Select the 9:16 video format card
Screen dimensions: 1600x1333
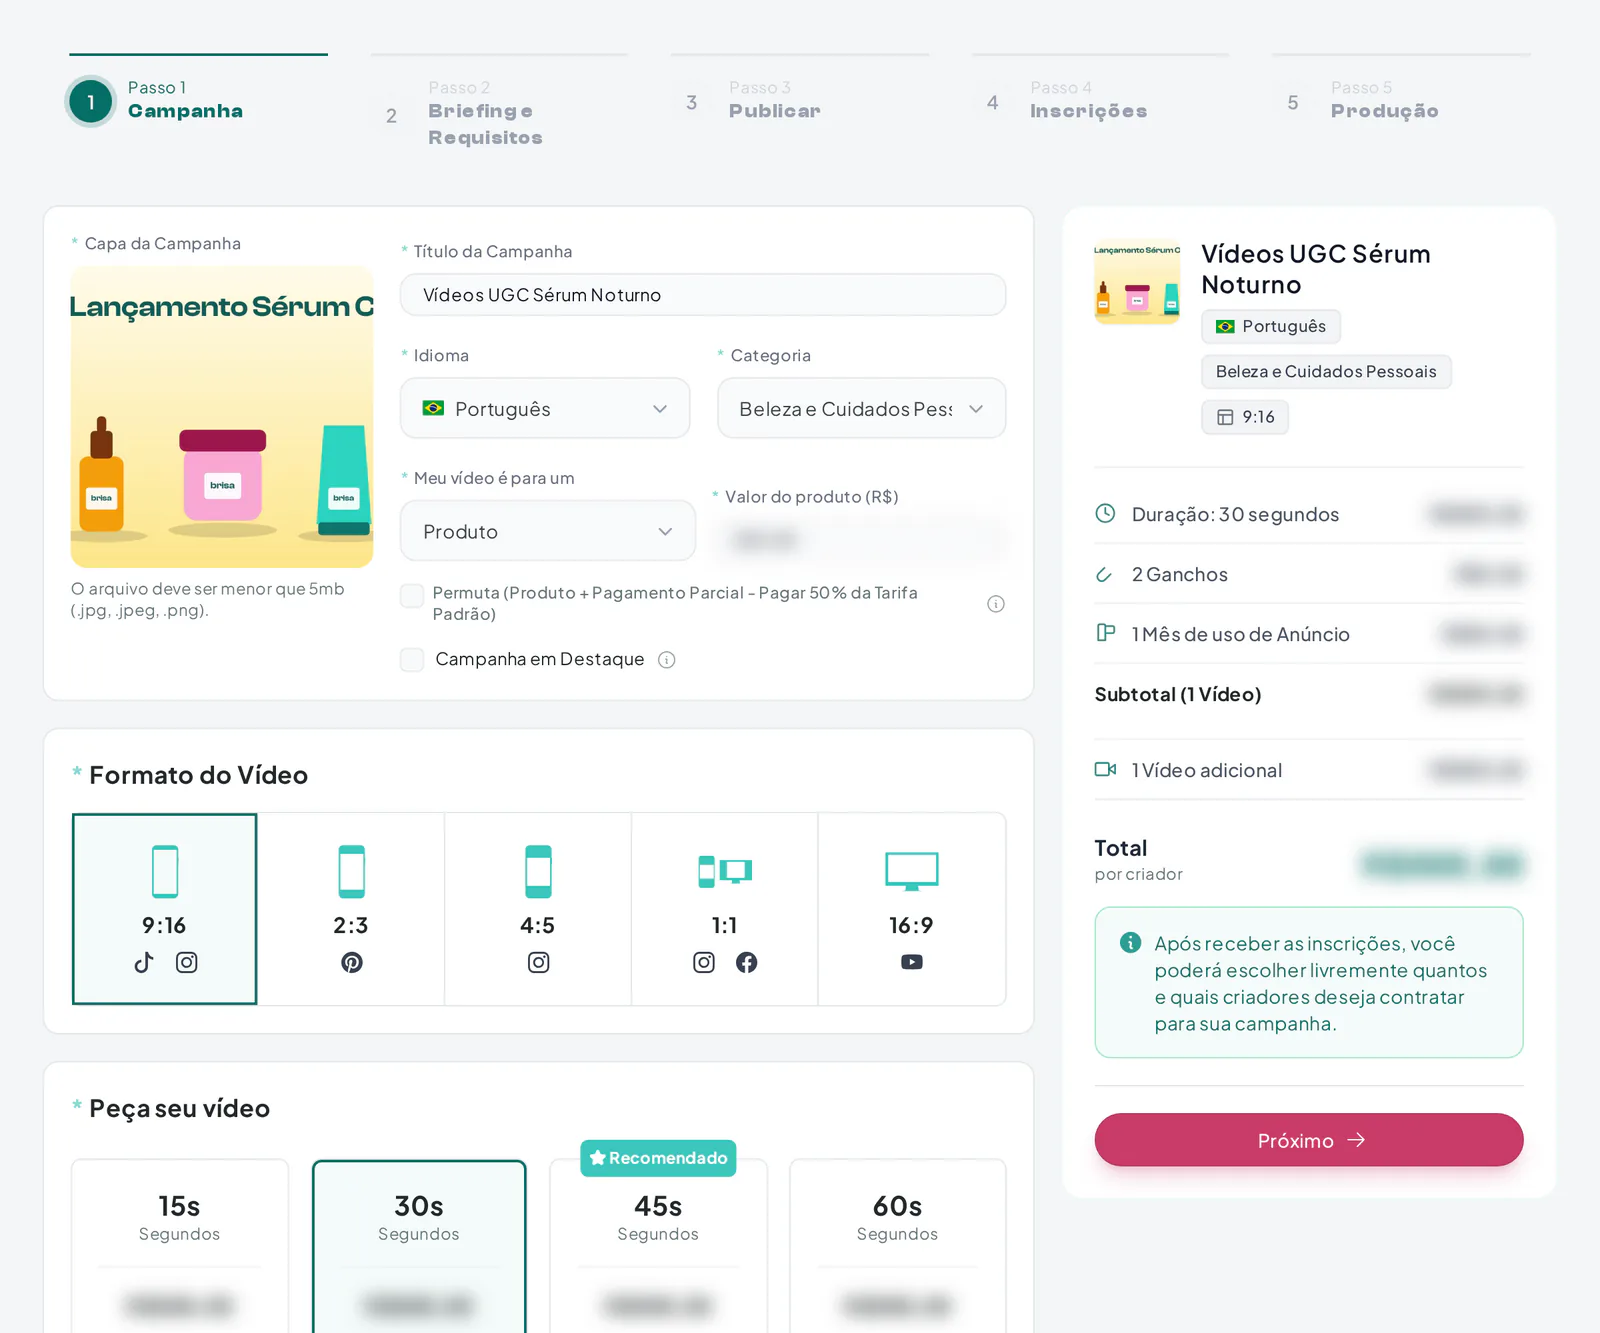coord(165,909)
